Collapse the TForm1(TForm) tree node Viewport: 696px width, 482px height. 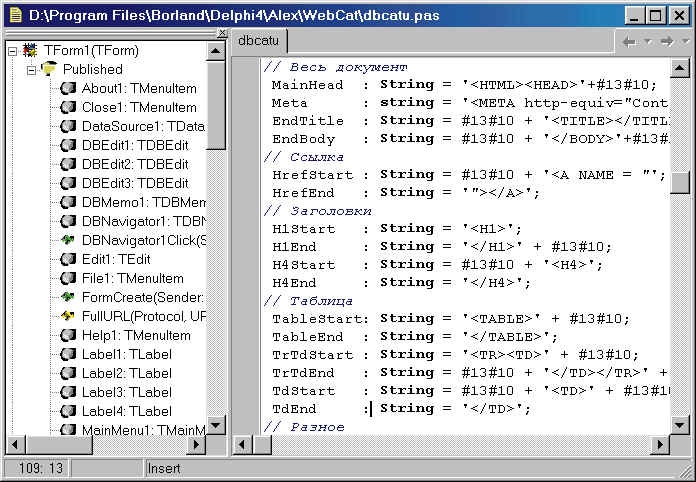(12, 51)
